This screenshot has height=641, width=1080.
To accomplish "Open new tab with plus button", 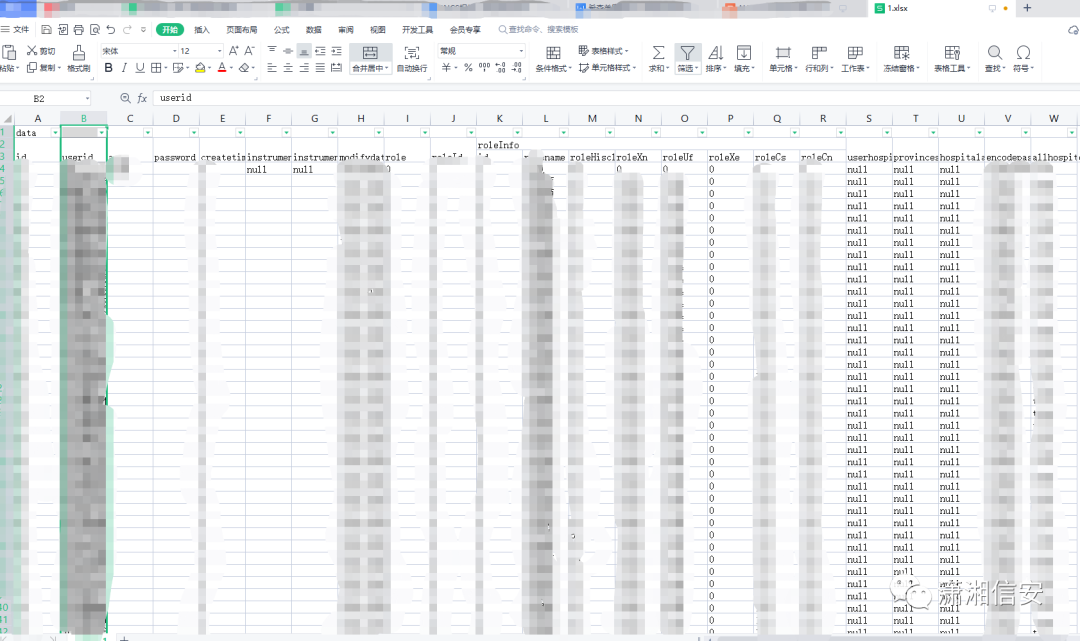I will (1027, 8).
